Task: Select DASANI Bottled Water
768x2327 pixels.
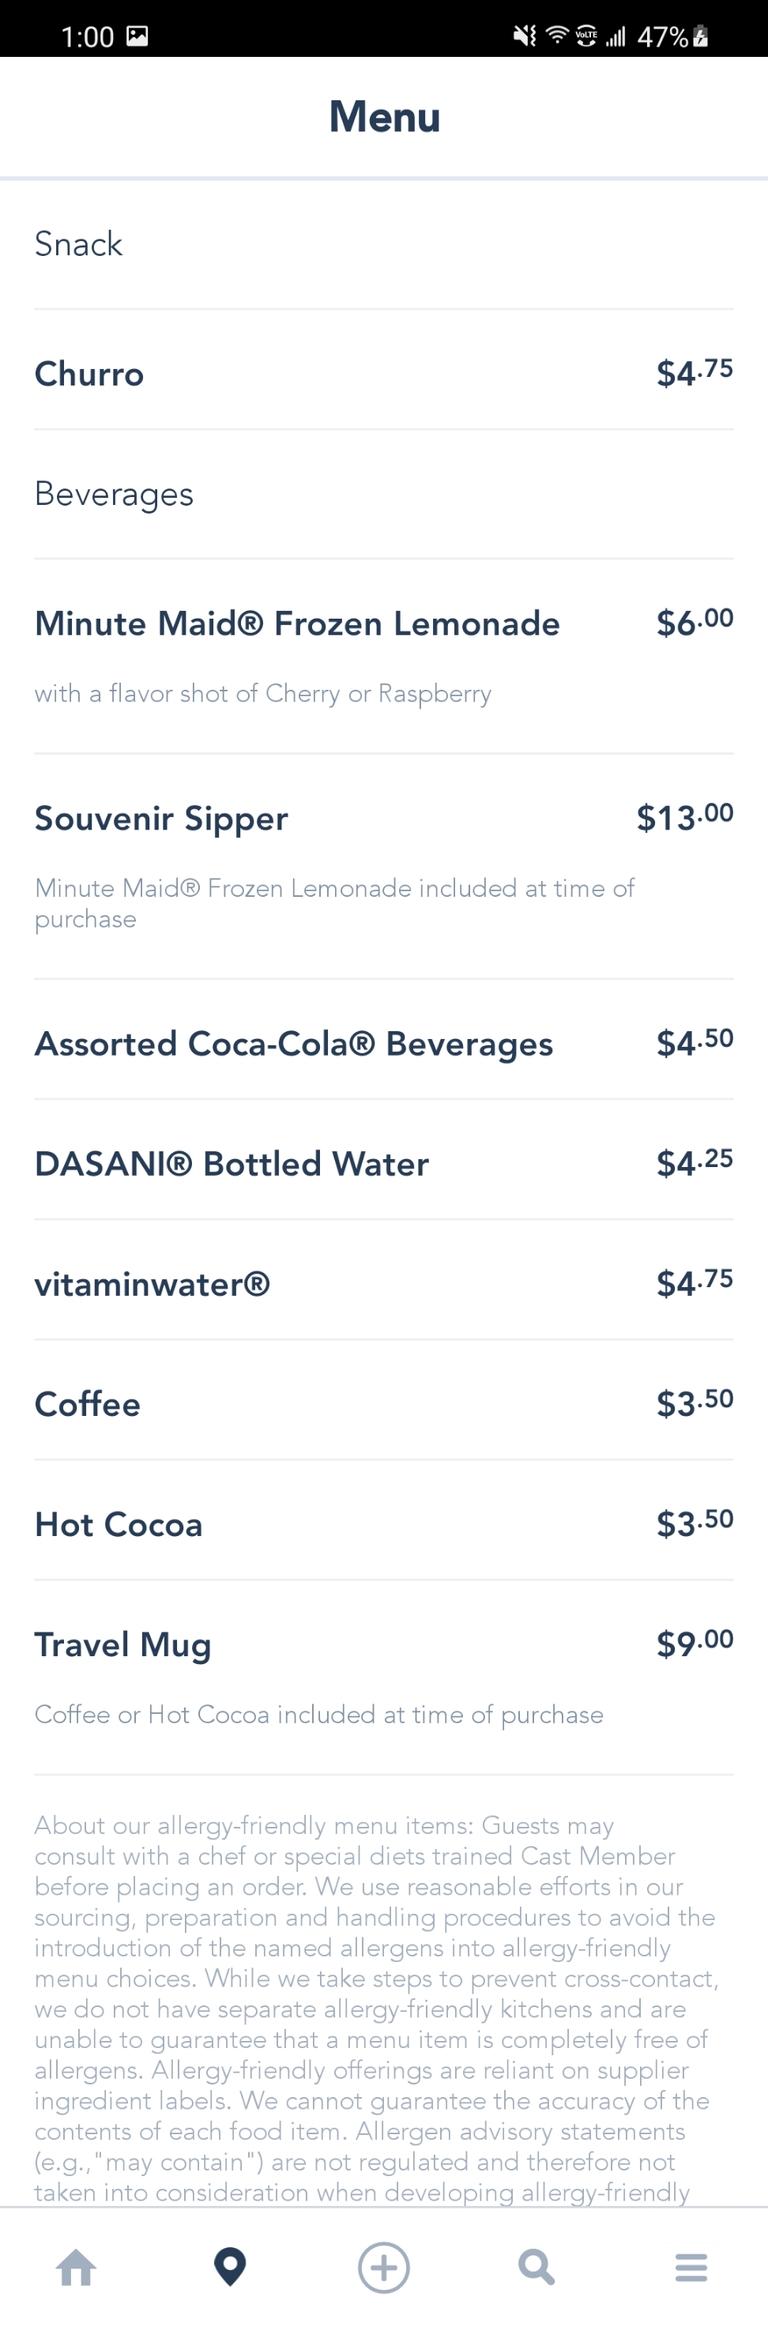Action: click(x=232, y=1164)
